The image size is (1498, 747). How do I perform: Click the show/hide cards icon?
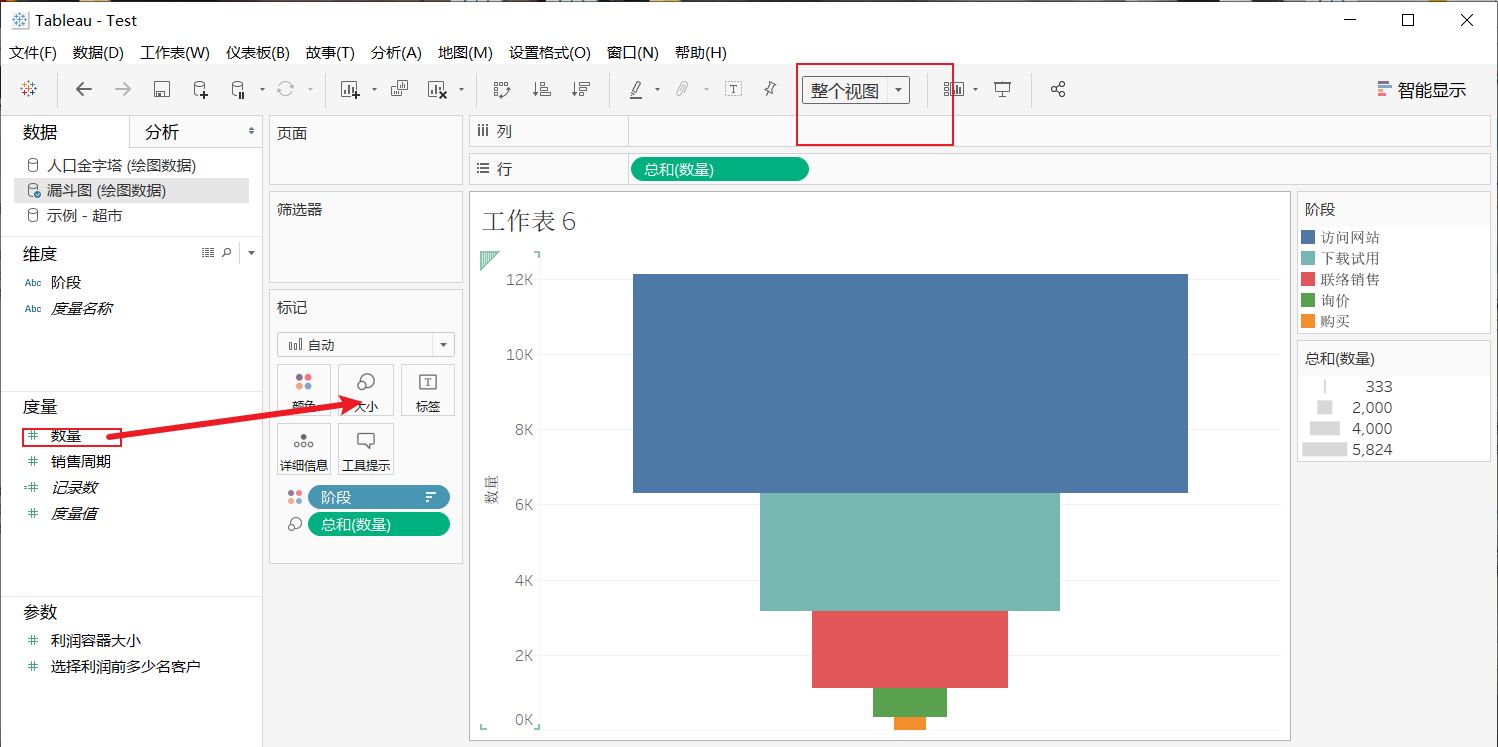[954, 89]
